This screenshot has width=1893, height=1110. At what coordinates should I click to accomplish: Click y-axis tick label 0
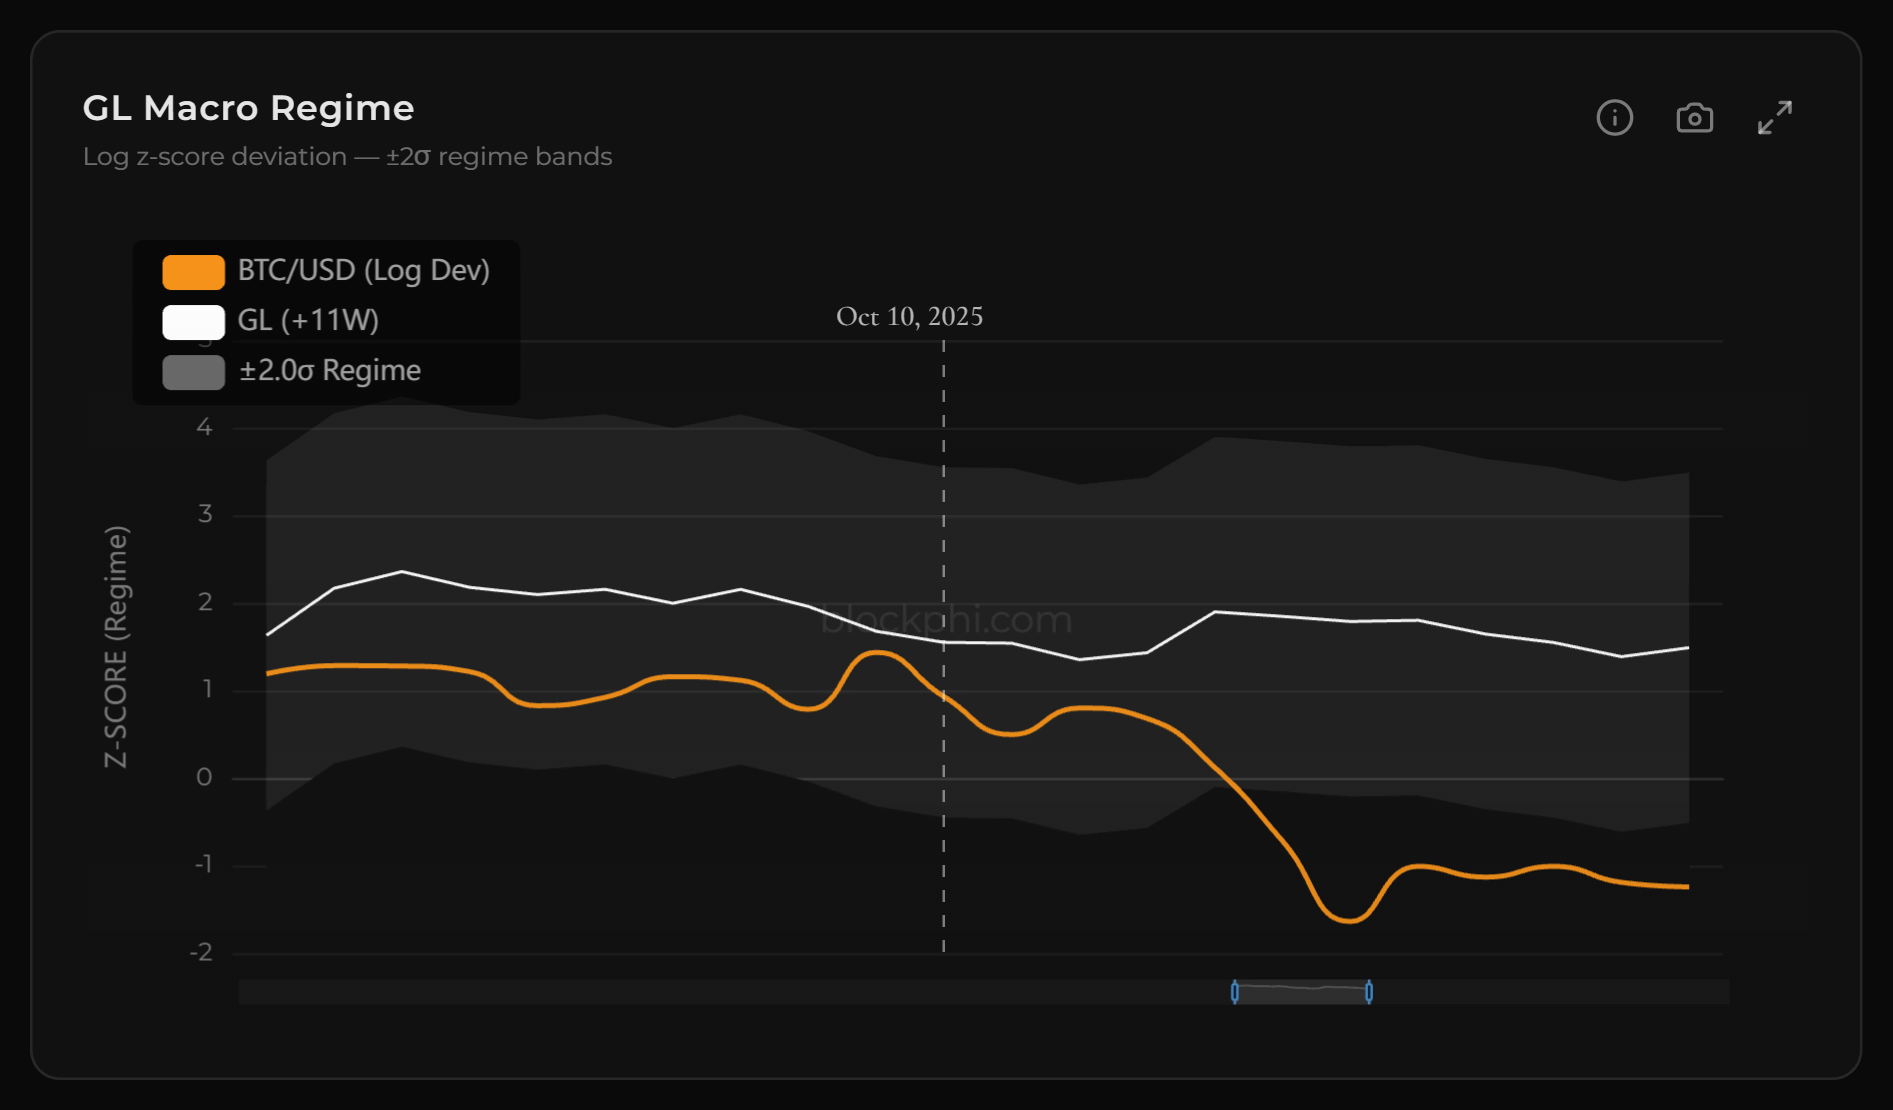205,777
